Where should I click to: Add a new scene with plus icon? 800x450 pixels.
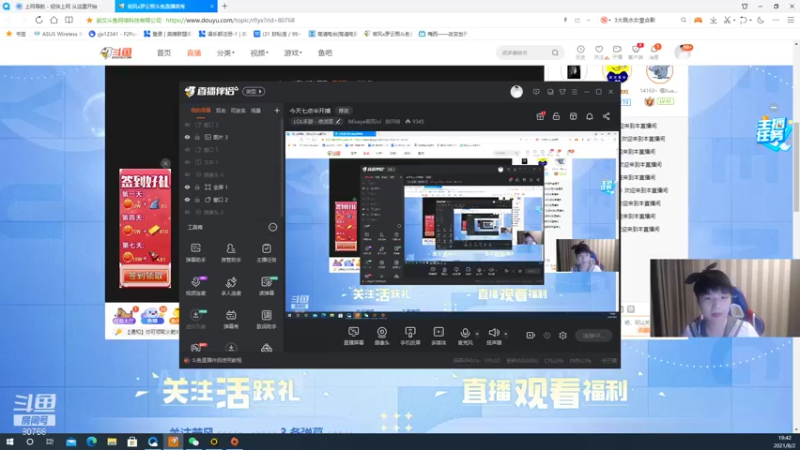tap(277, 110)
